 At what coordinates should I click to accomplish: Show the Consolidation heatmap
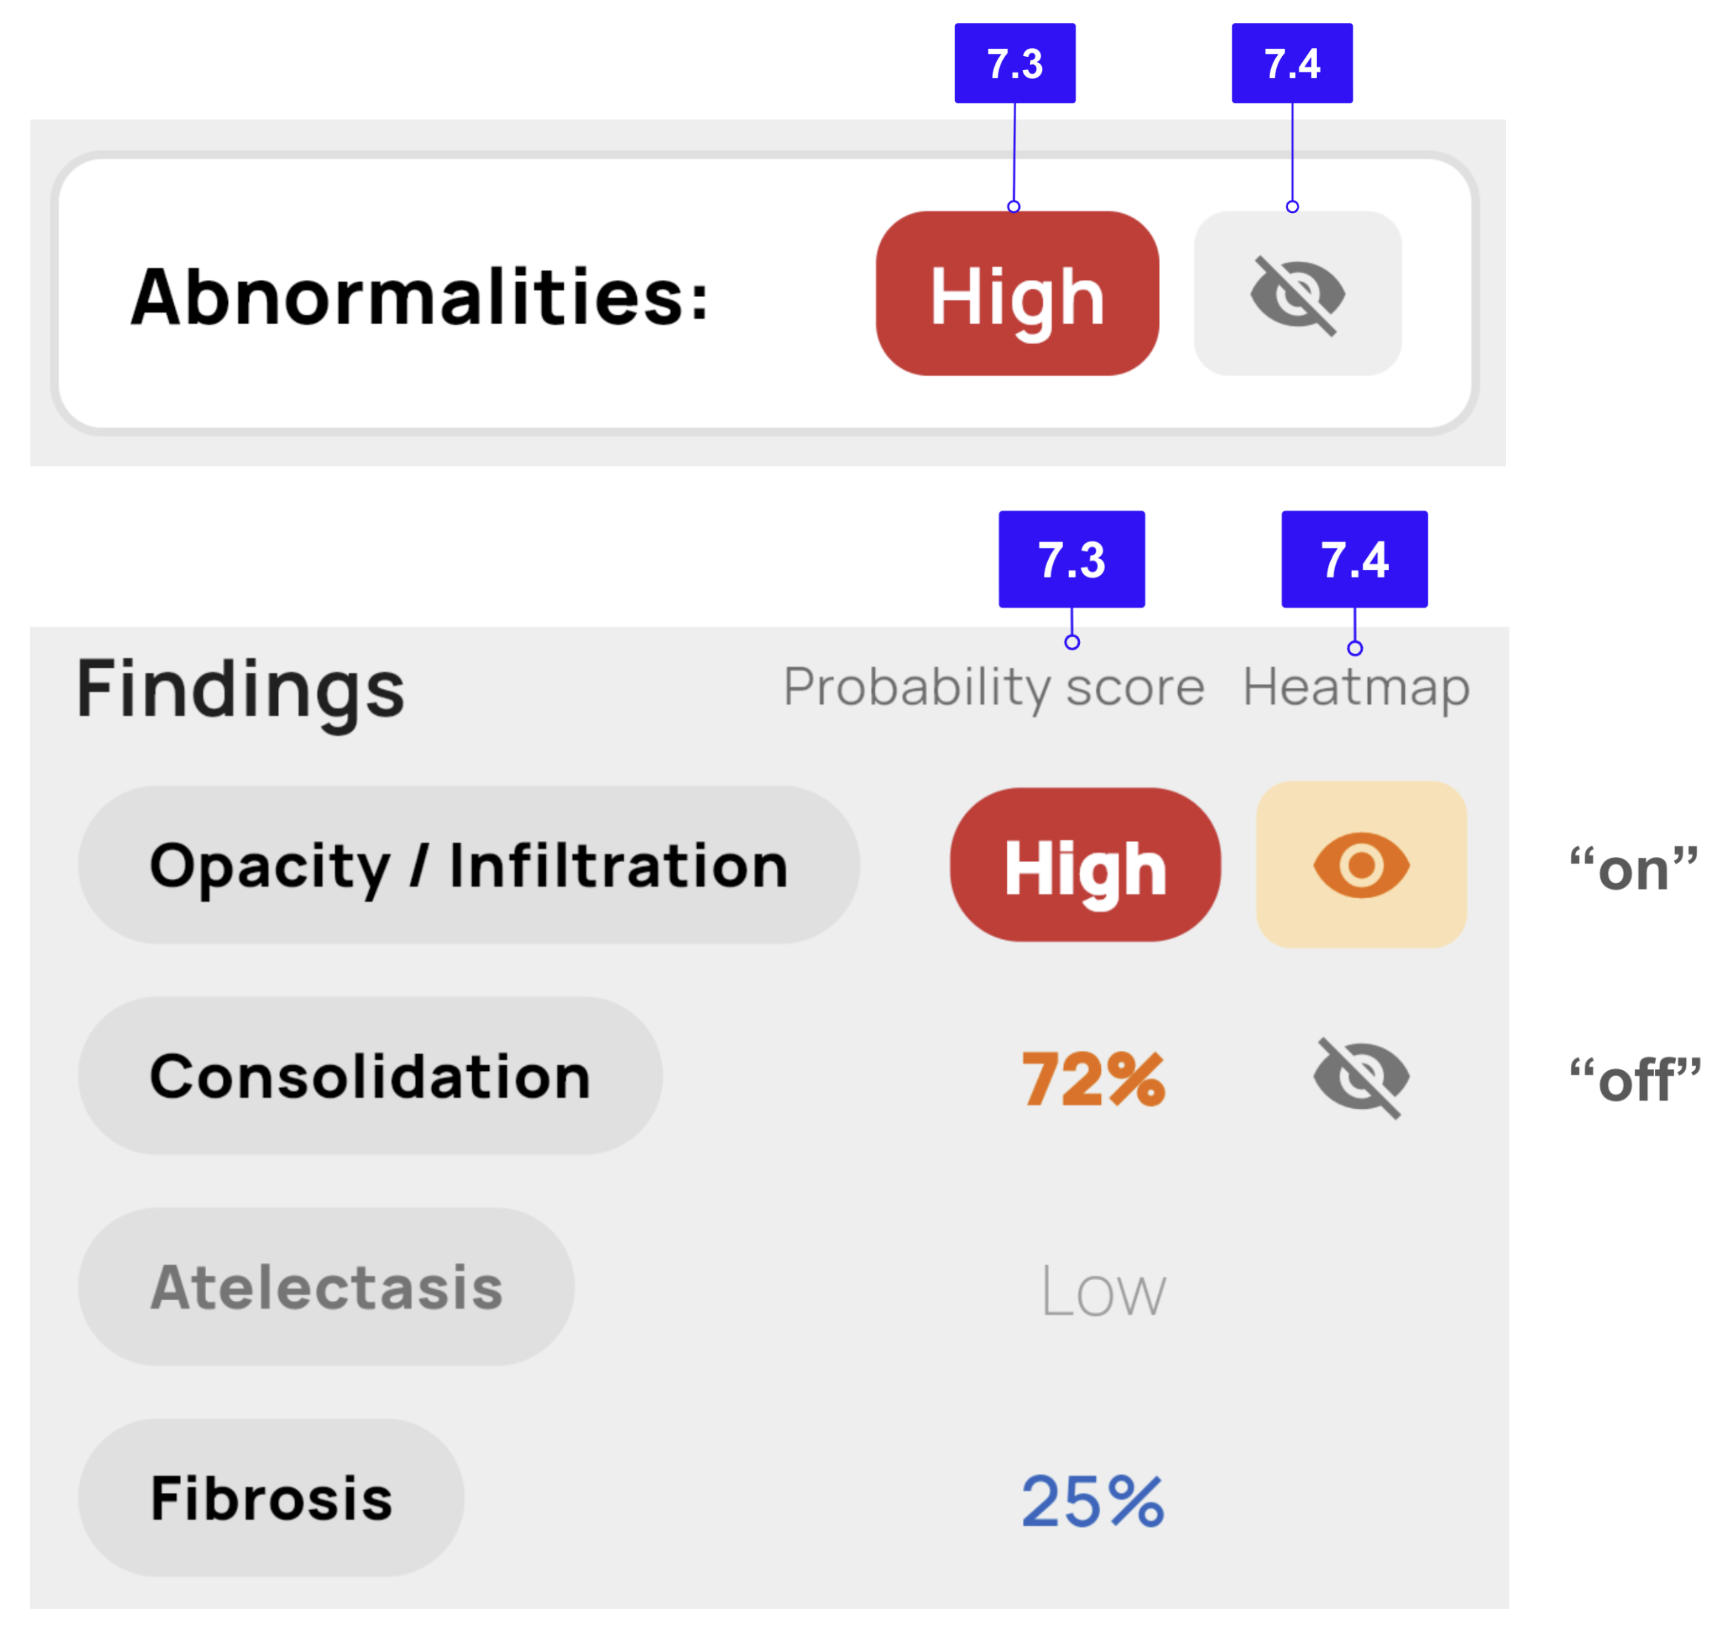1361,1077
